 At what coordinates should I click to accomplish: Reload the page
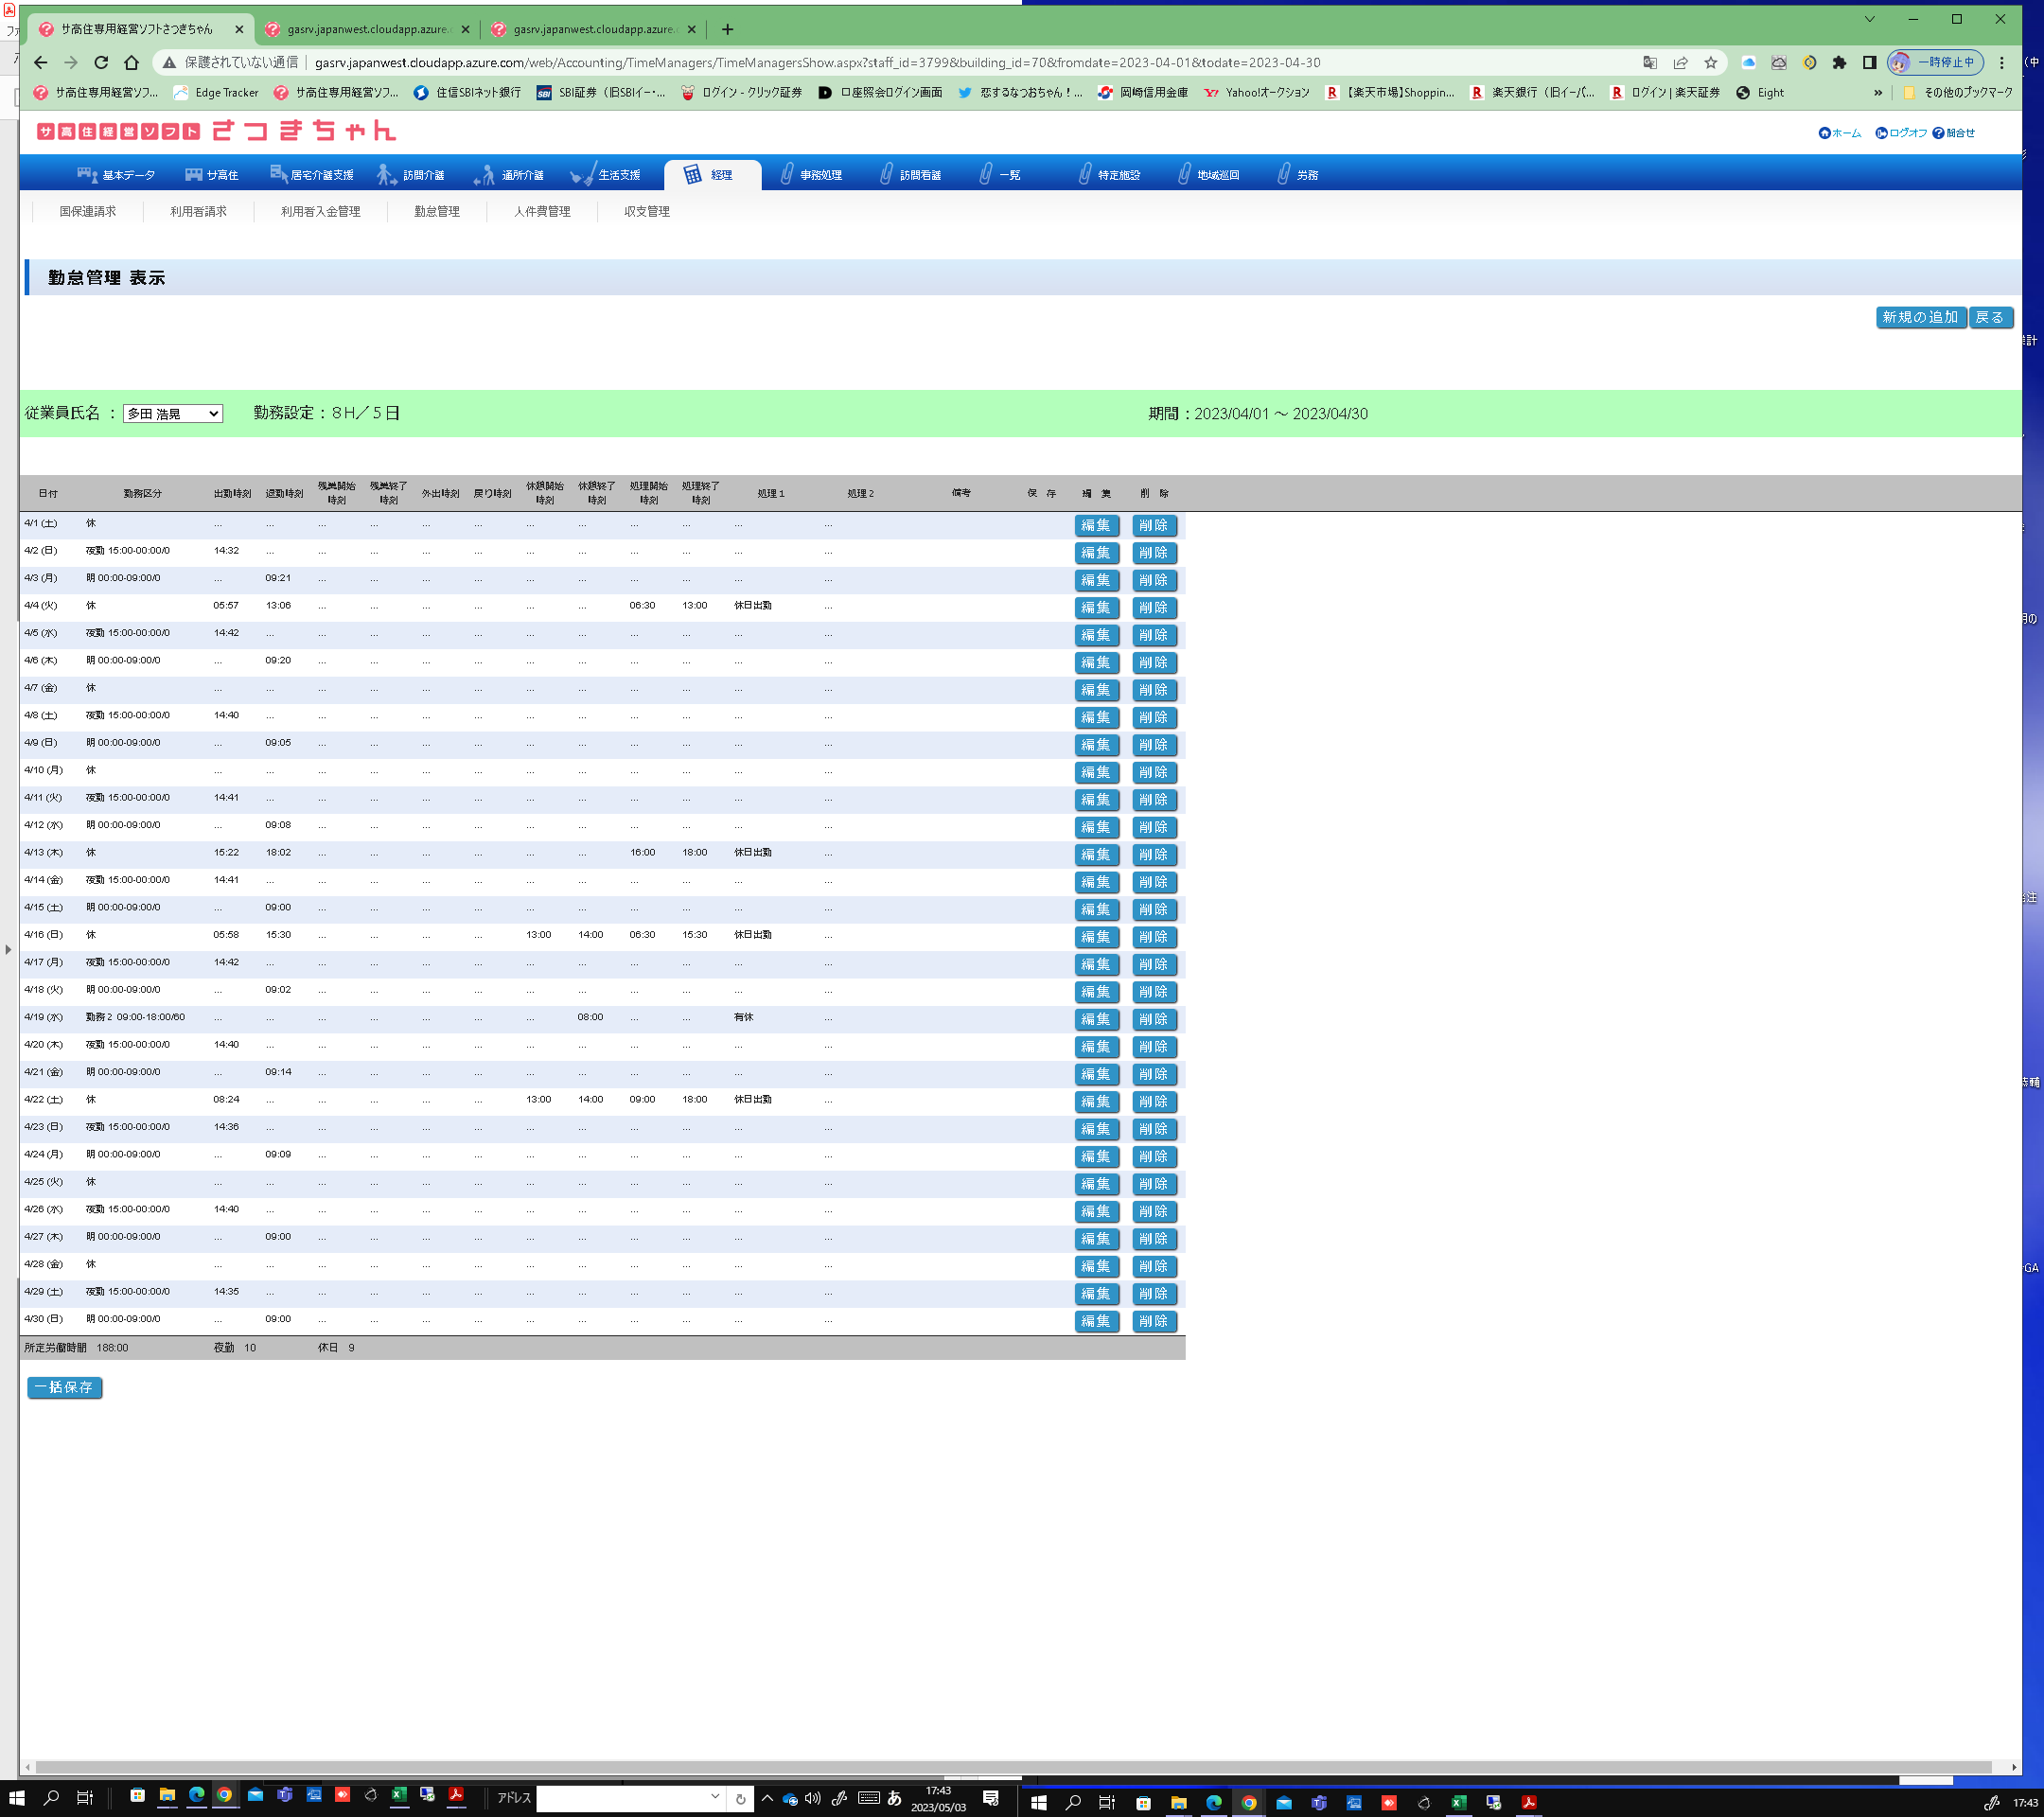100,62
